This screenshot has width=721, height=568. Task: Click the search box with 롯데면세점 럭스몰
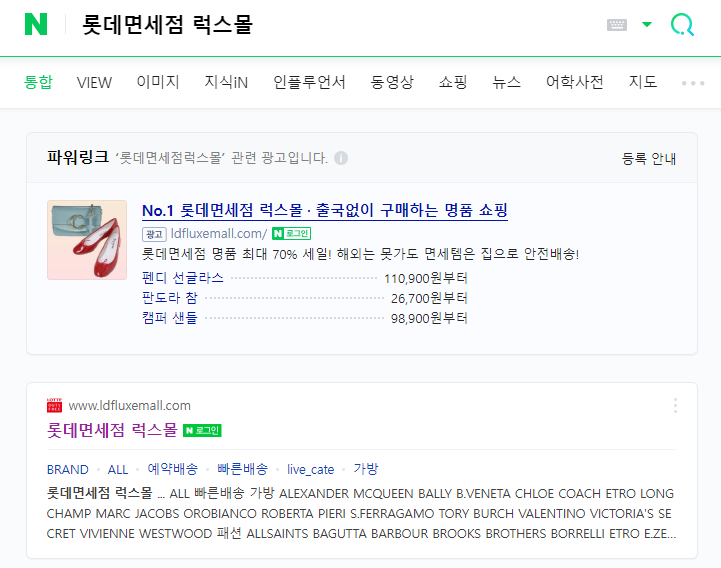pyautogui.click(x=167, y=24)
